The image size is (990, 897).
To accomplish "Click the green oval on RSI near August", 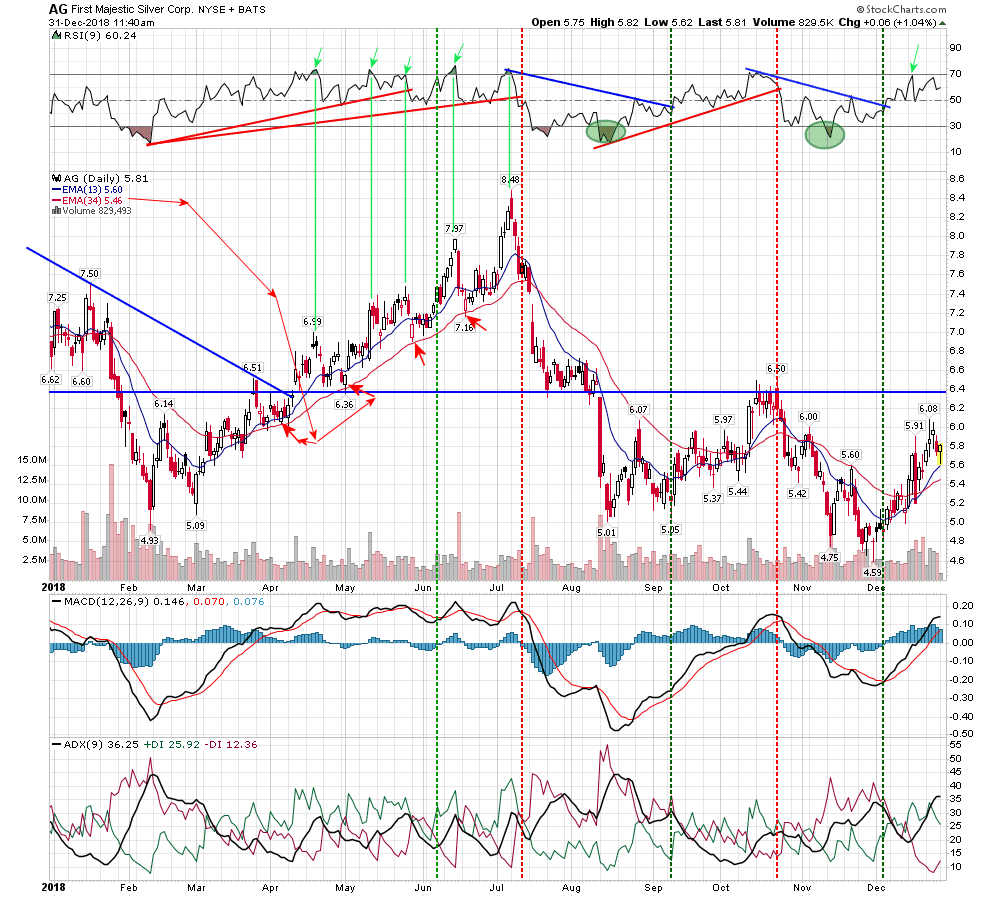I will [605, 131].
